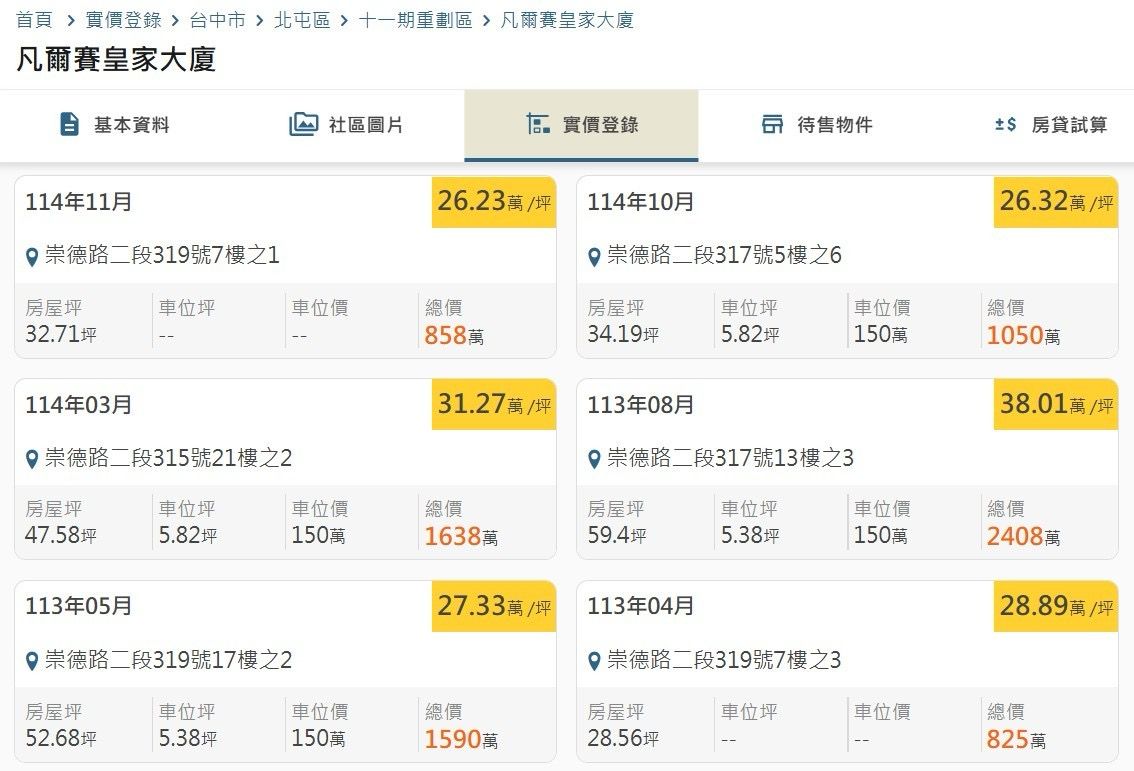Click the 實價登錄 tab icon
The image size is (1134, 771).
[538, 125]
